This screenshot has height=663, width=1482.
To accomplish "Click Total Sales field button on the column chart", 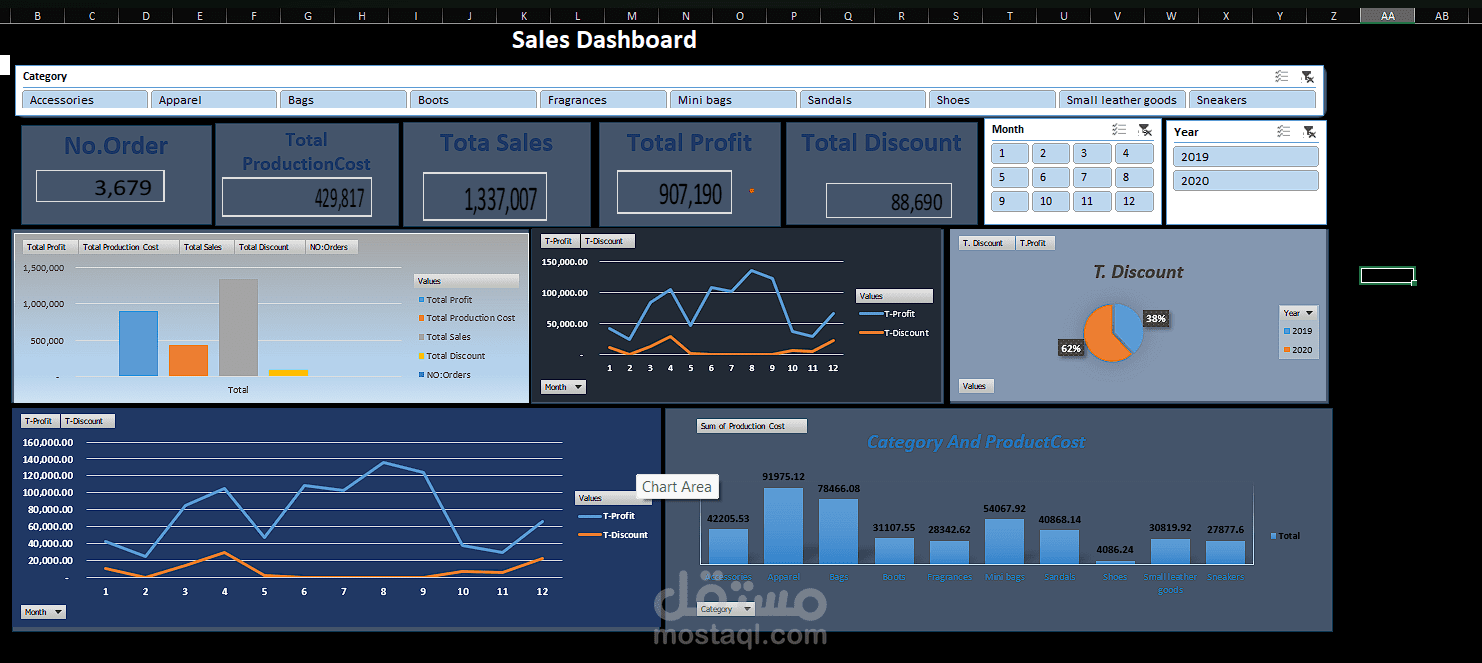I will 207,247.
